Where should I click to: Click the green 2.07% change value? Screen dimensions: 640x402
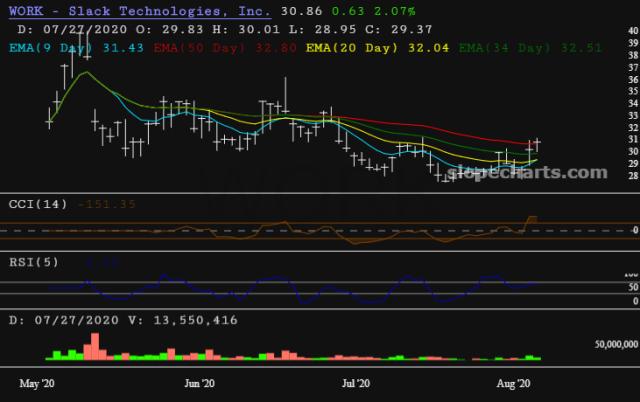click(x=395, y=11)
